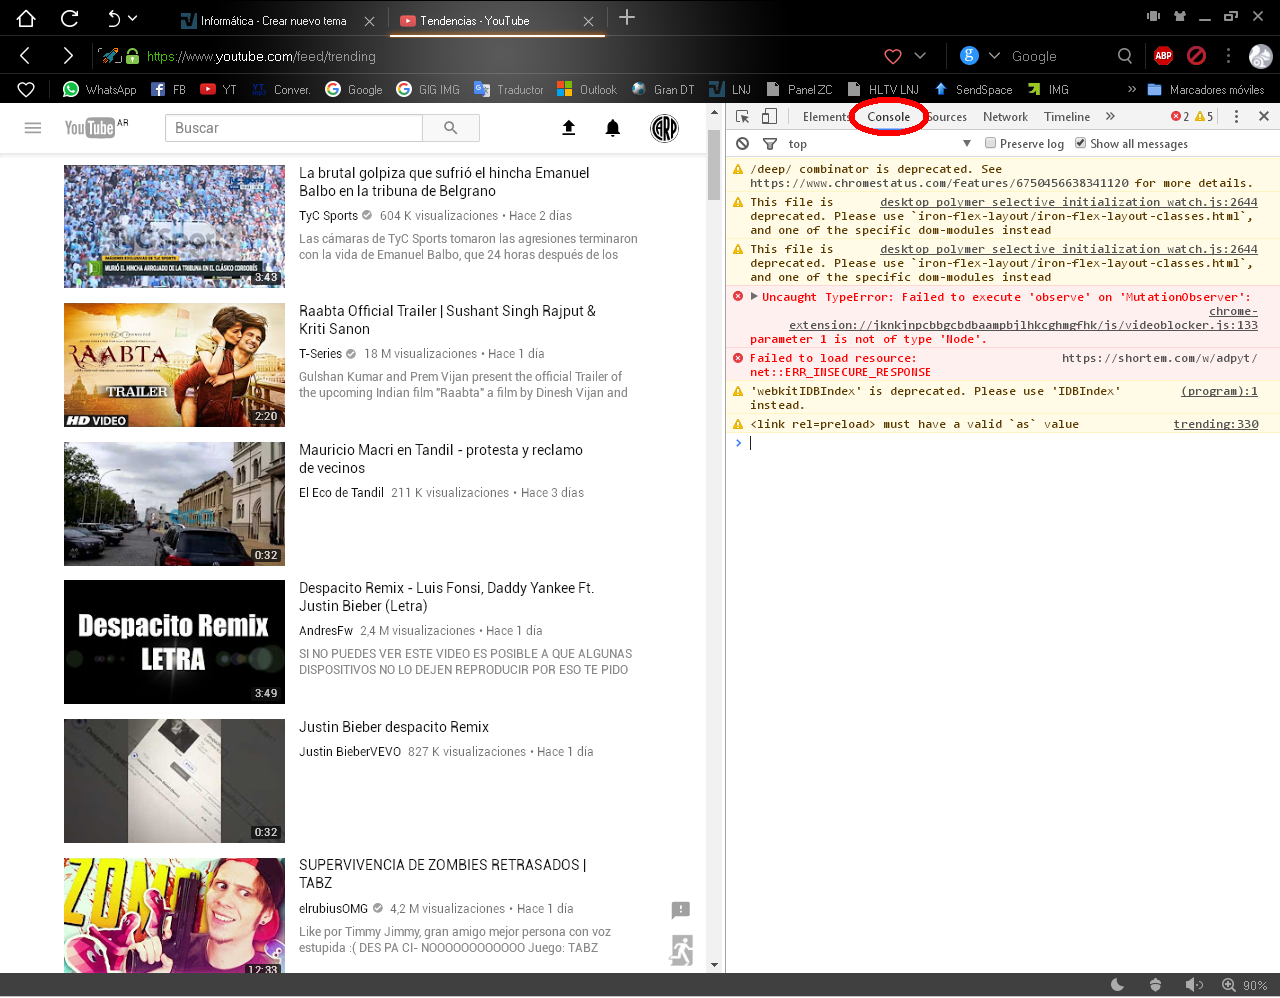
Task: Click the YouTube upload arrow icon
Action: (569, 128)
